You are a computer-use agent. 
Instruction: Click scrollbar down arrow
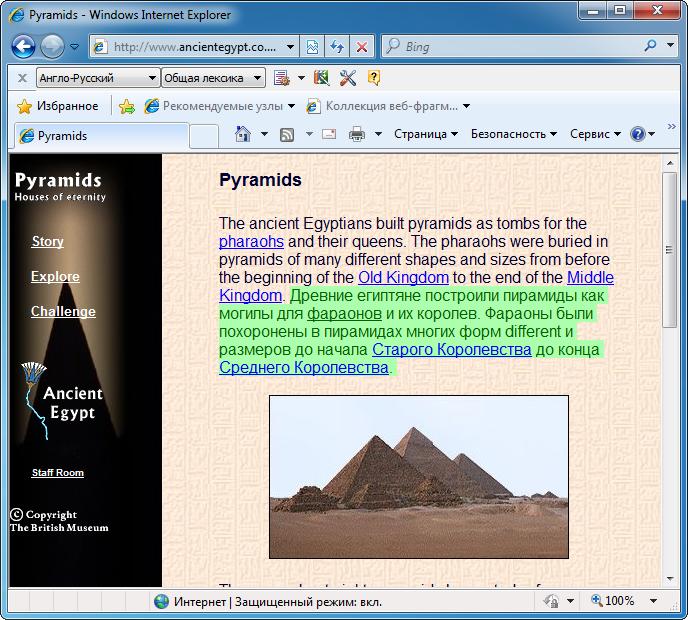[x=670, y=579]
